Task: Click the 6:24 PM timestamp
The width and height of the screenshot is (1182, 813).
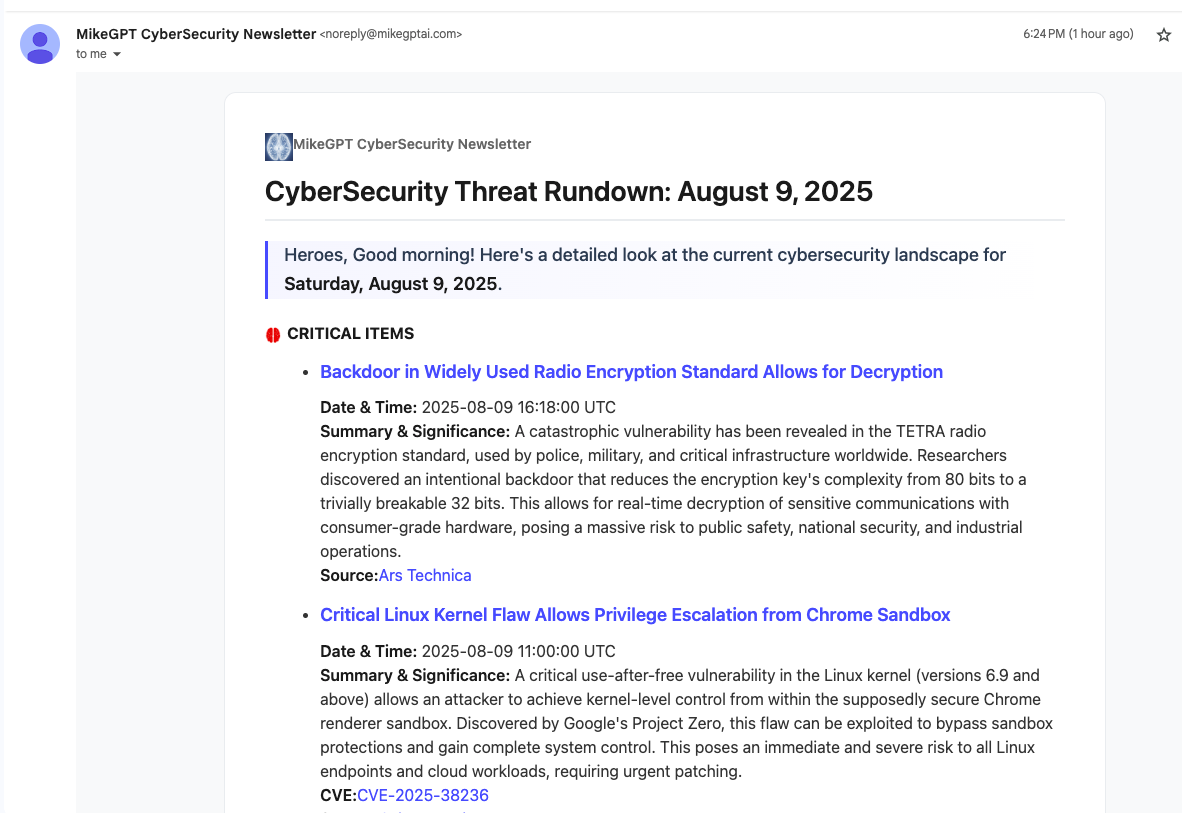Action: click(1077, 34)
